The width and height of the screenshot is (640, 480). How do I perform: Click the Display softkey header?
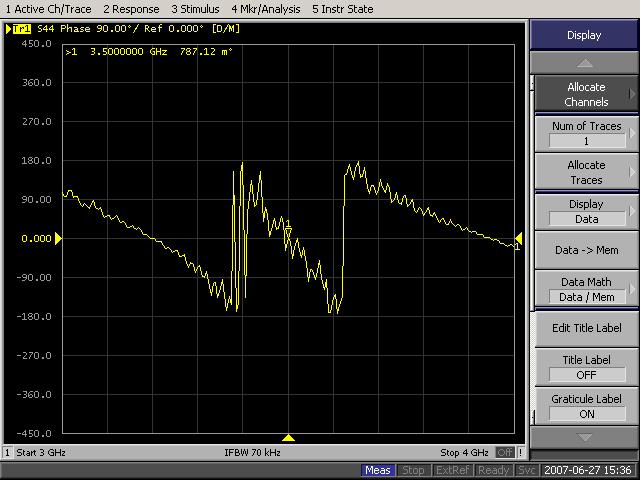point(584,35)
